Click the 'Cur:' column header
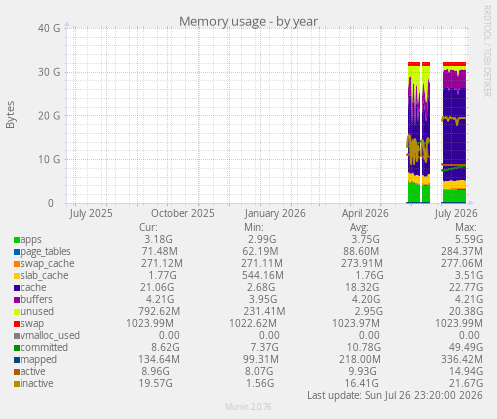This screenshot has width=497, height=419. pos(148,227)
